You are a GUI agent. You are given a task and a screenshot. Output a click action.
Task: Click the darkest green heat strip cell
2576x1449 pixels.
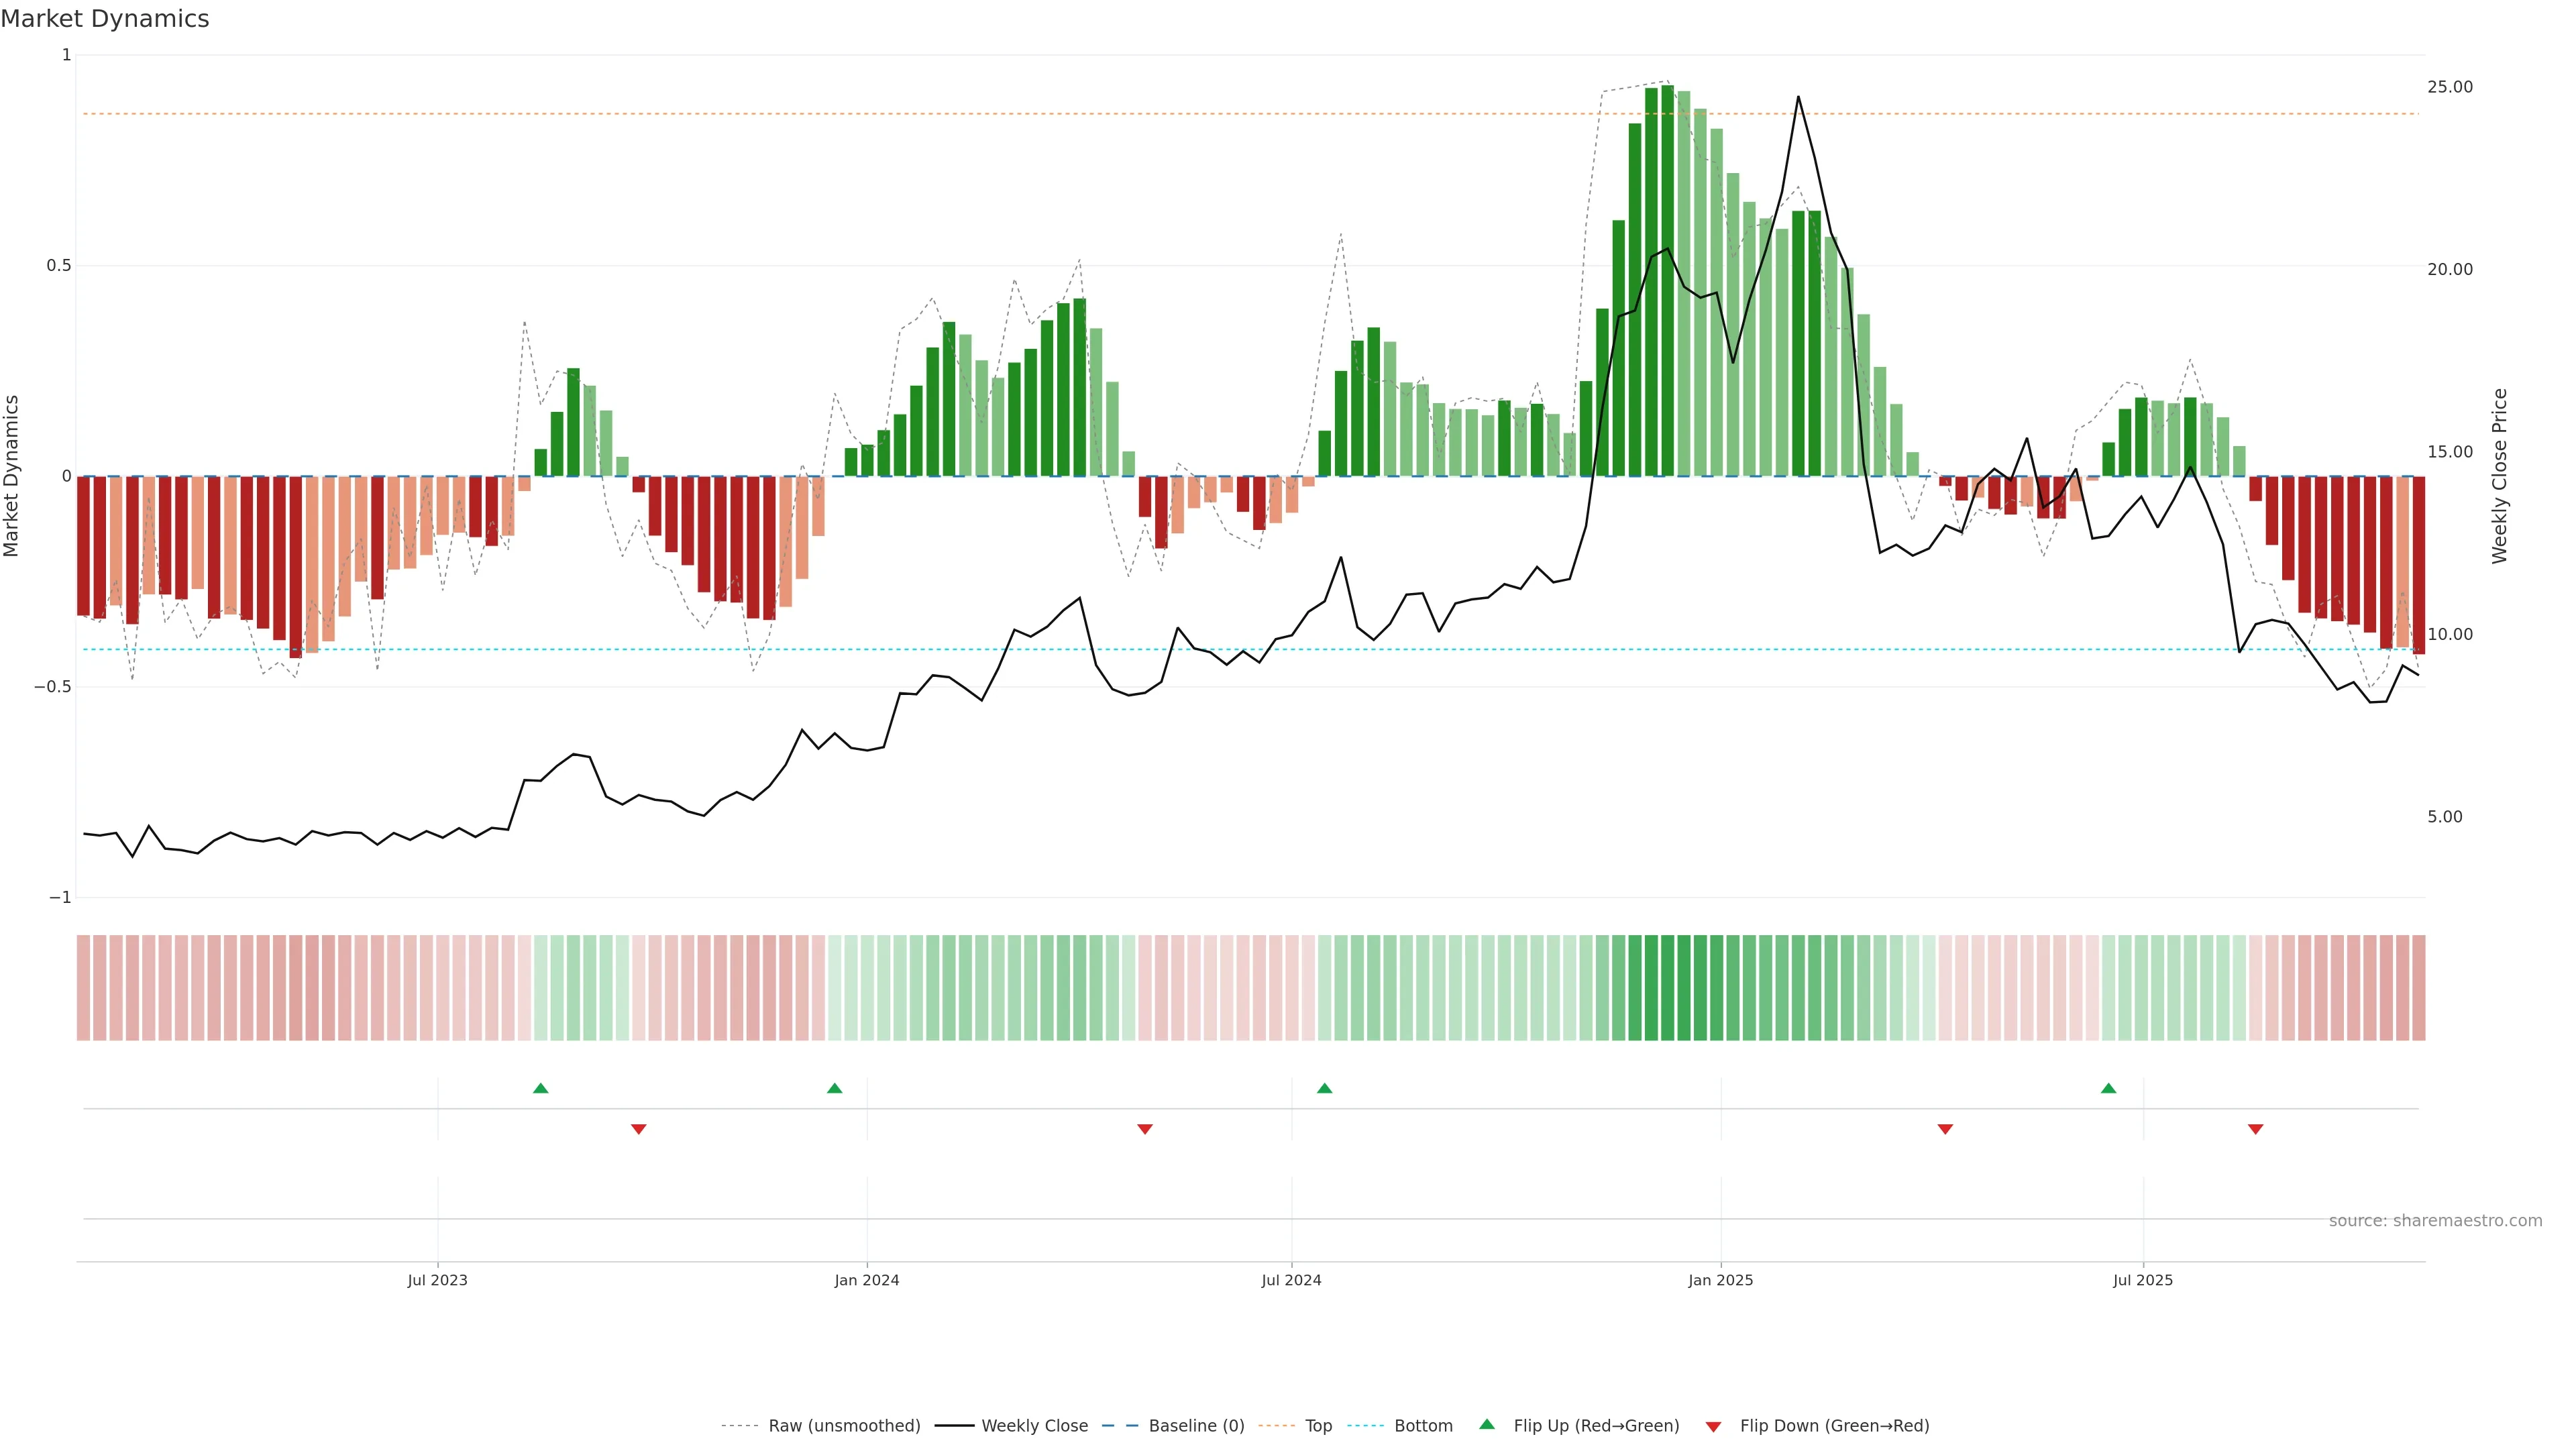(1668, 988)
